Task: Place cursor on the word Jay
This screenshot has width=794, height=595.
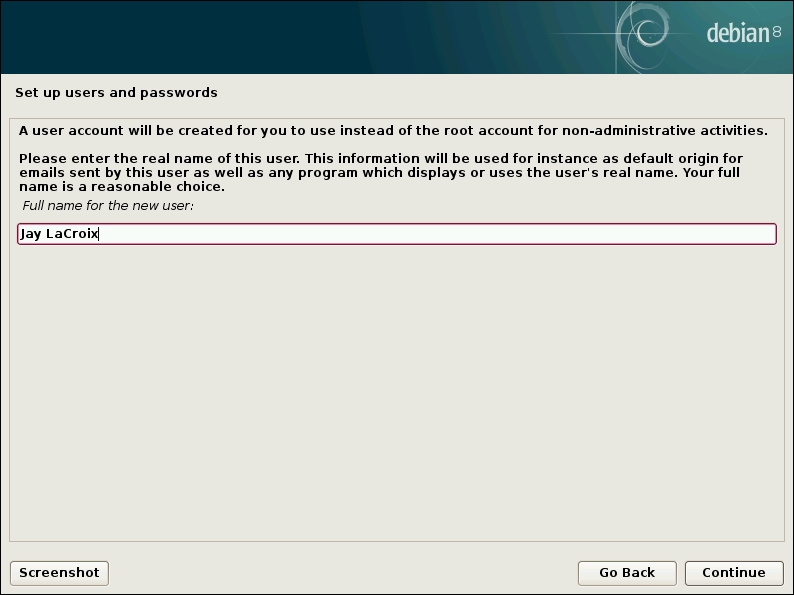Action: click(30, 234)
